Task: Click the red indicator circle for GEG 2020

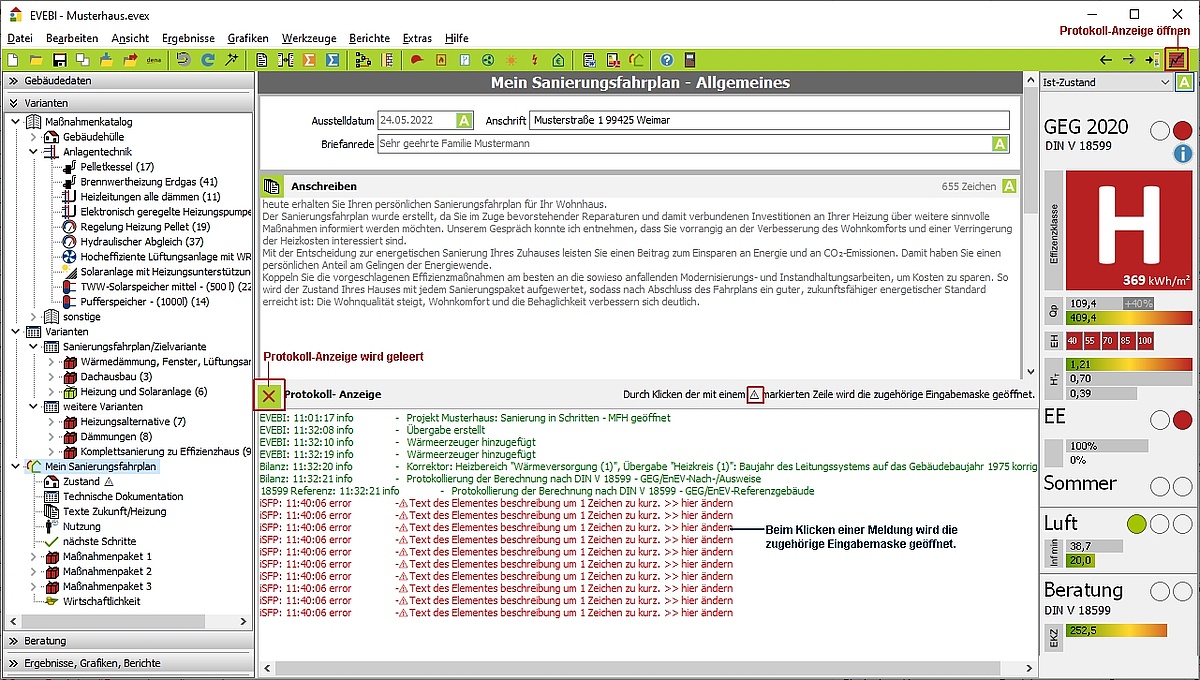Action: [x=1182, y=131]
